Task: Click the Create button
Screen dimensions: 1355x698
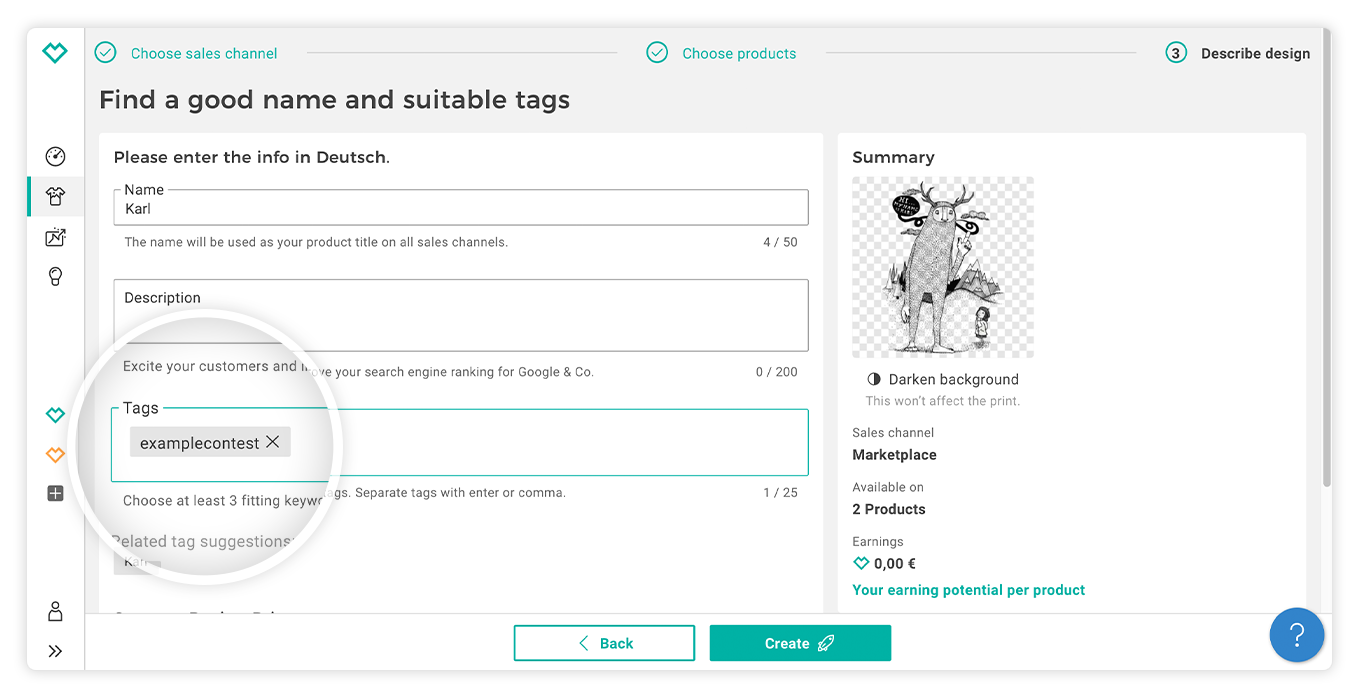Action: 800,643
